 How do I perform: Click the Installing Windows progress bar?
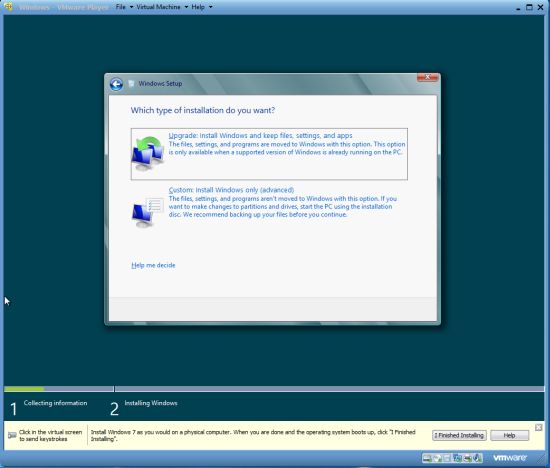tap(329, 389)
